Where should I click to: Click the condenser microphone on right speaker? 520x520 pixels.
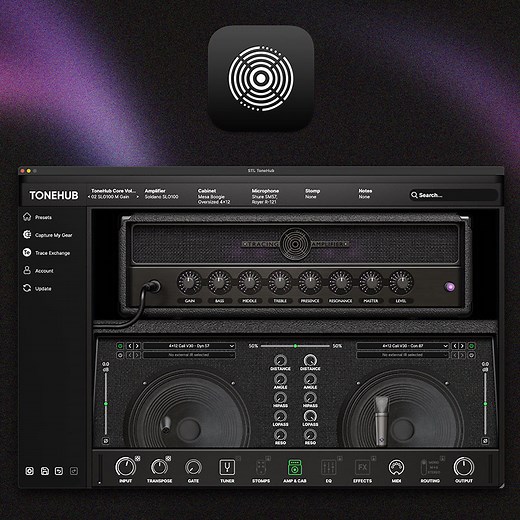coord(381,420)
